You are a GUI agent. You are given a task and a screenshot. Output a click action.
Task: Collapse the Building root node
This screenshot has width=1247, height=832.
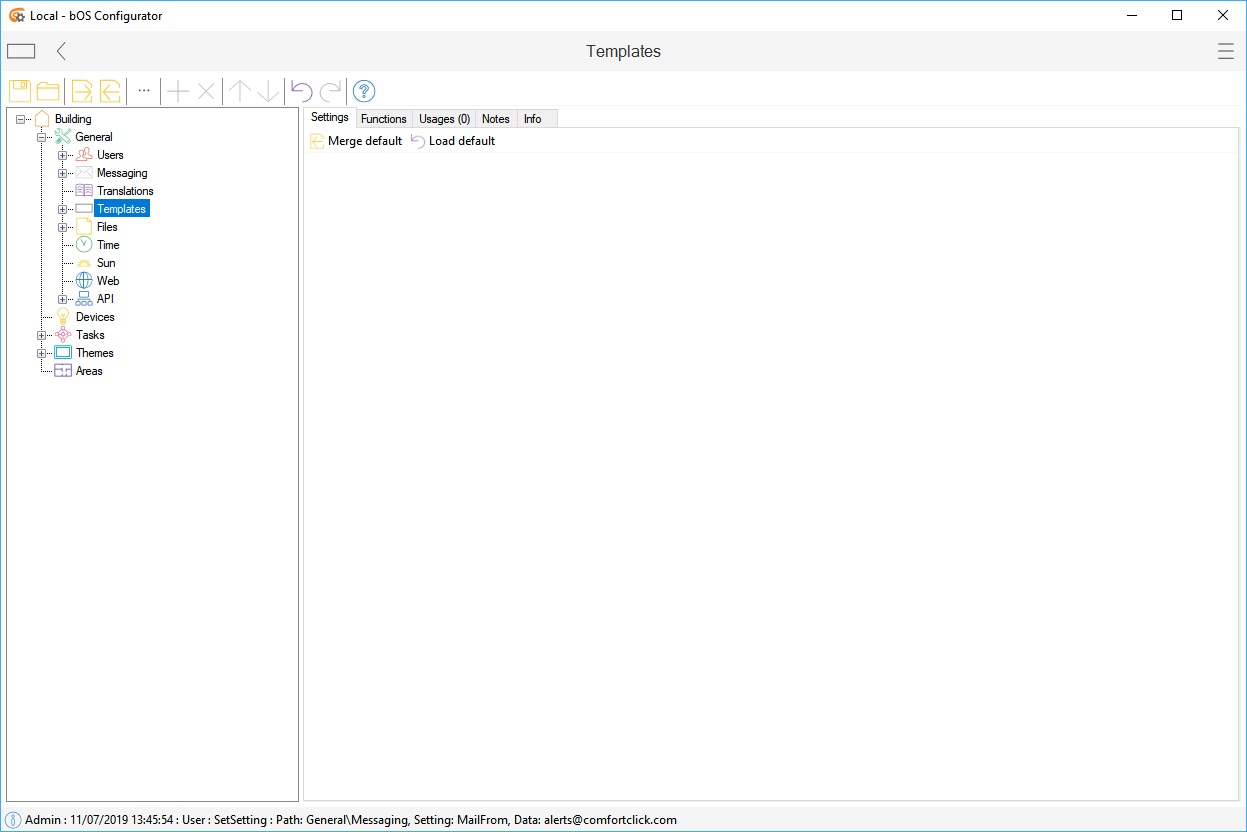(x=21, y=119)
